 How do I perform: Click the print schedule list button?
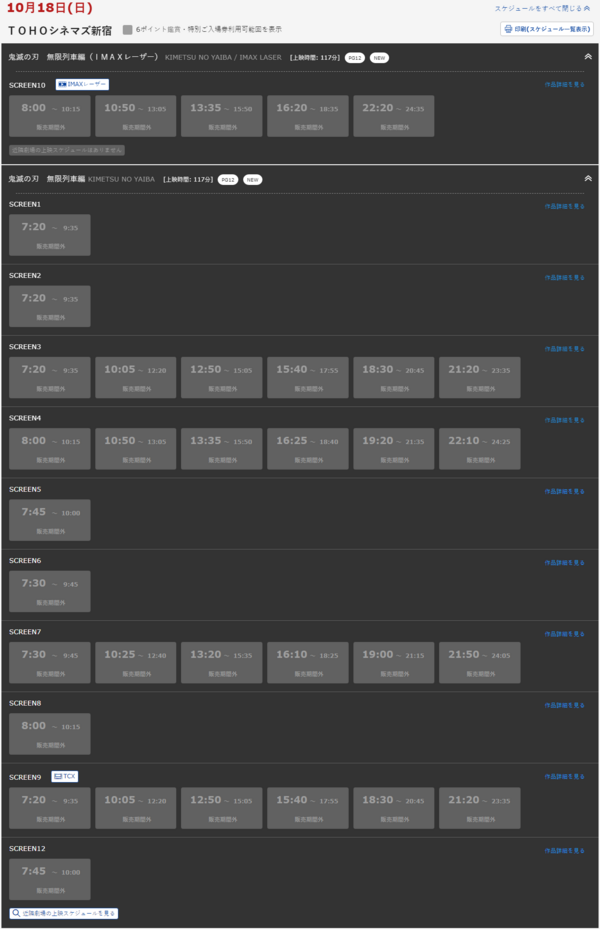pos(547,29)
